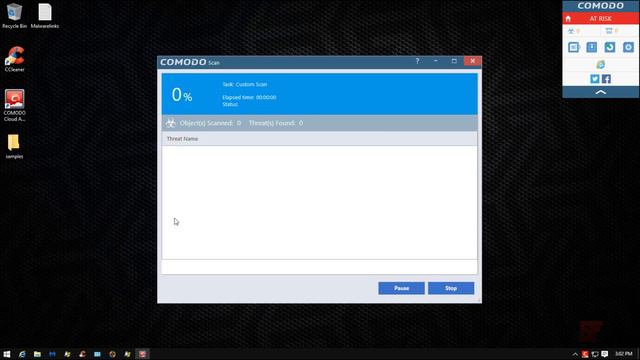
Task: Select the samples folder on desktop
Action: tap(14, 146)
